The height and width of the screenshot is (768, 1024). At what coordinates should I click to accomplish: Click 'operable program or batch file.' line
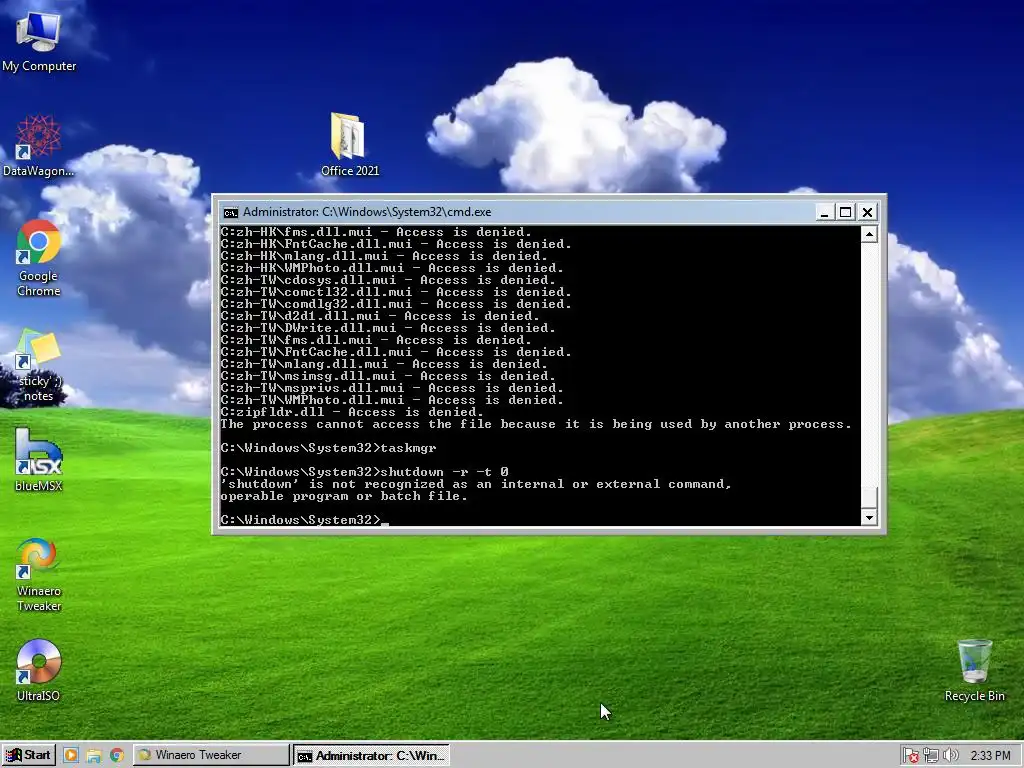pos(344,496)
